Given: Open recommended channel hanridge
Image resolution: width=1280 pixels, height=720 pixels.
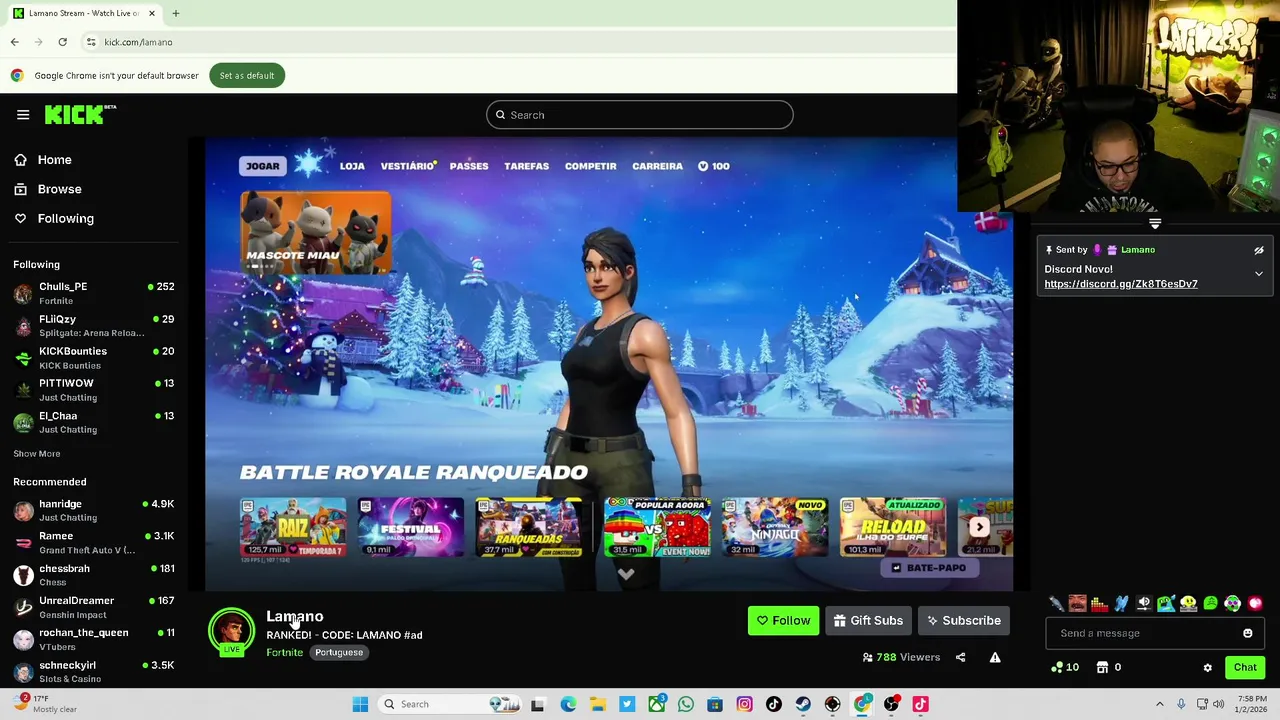Looking at the screenshot, I should tap(94, 510).
